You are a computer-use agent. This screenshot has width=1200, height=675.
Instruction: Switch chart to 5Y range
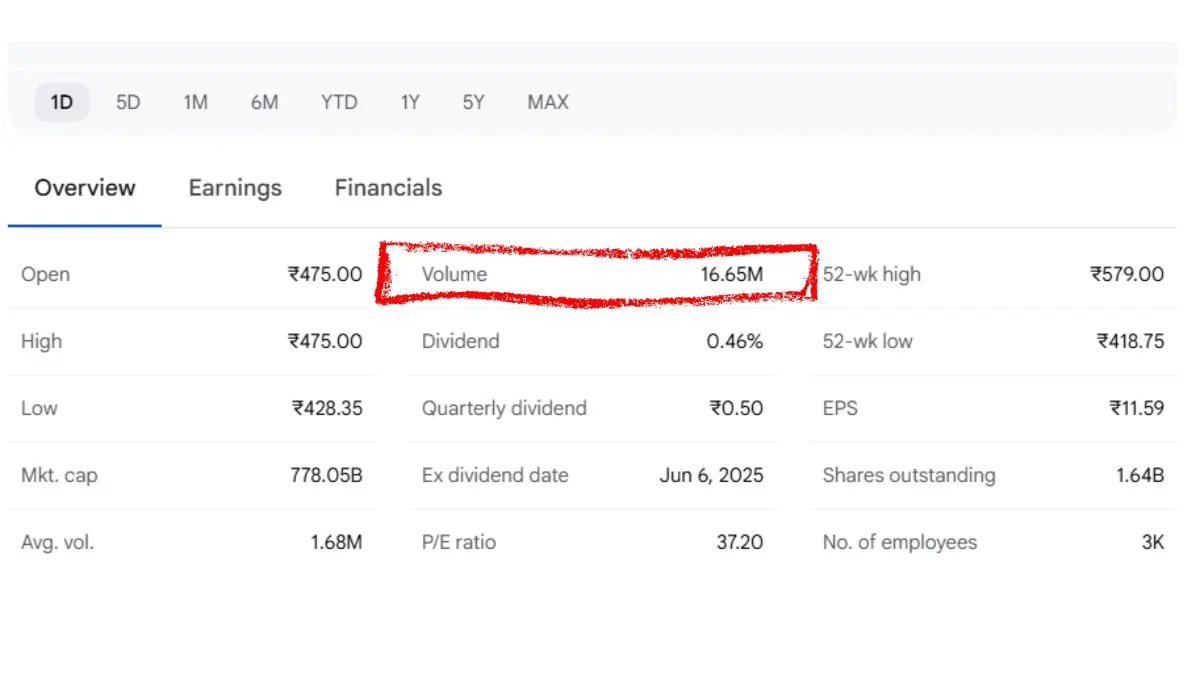coord(473,102)
